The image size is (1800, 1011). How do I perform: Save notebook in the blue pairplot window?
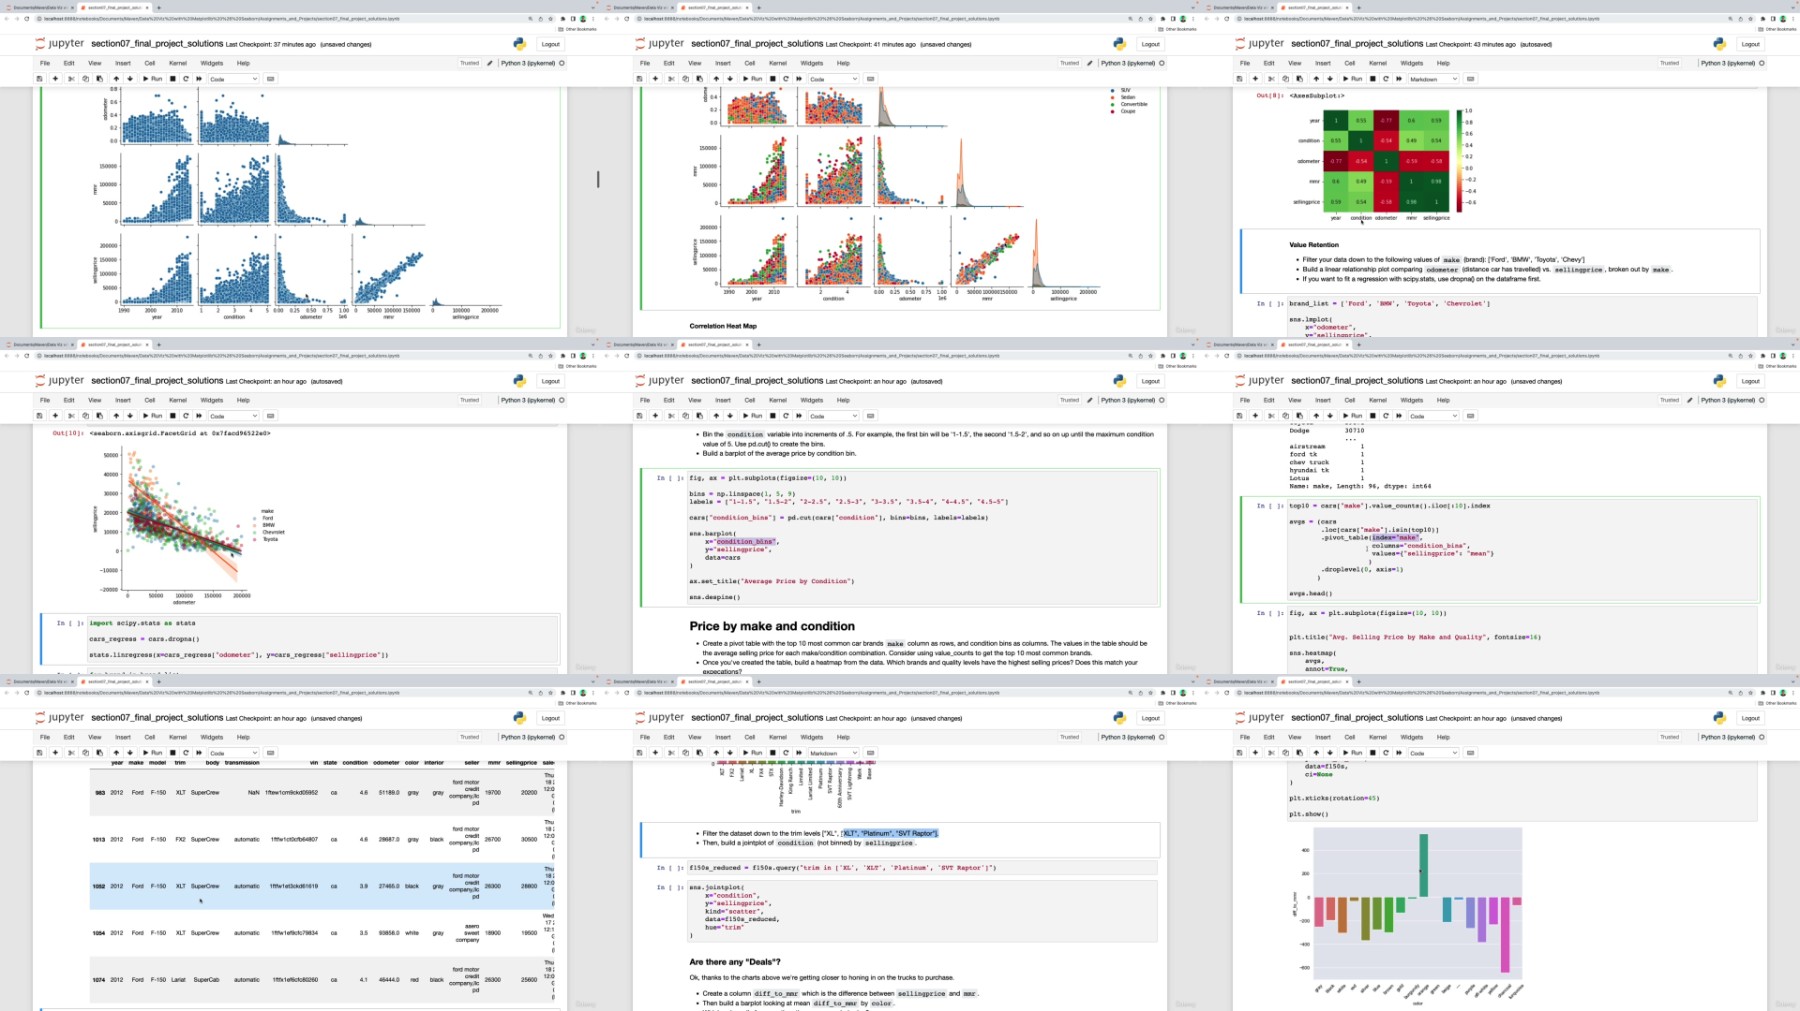(x=40, y=79)
